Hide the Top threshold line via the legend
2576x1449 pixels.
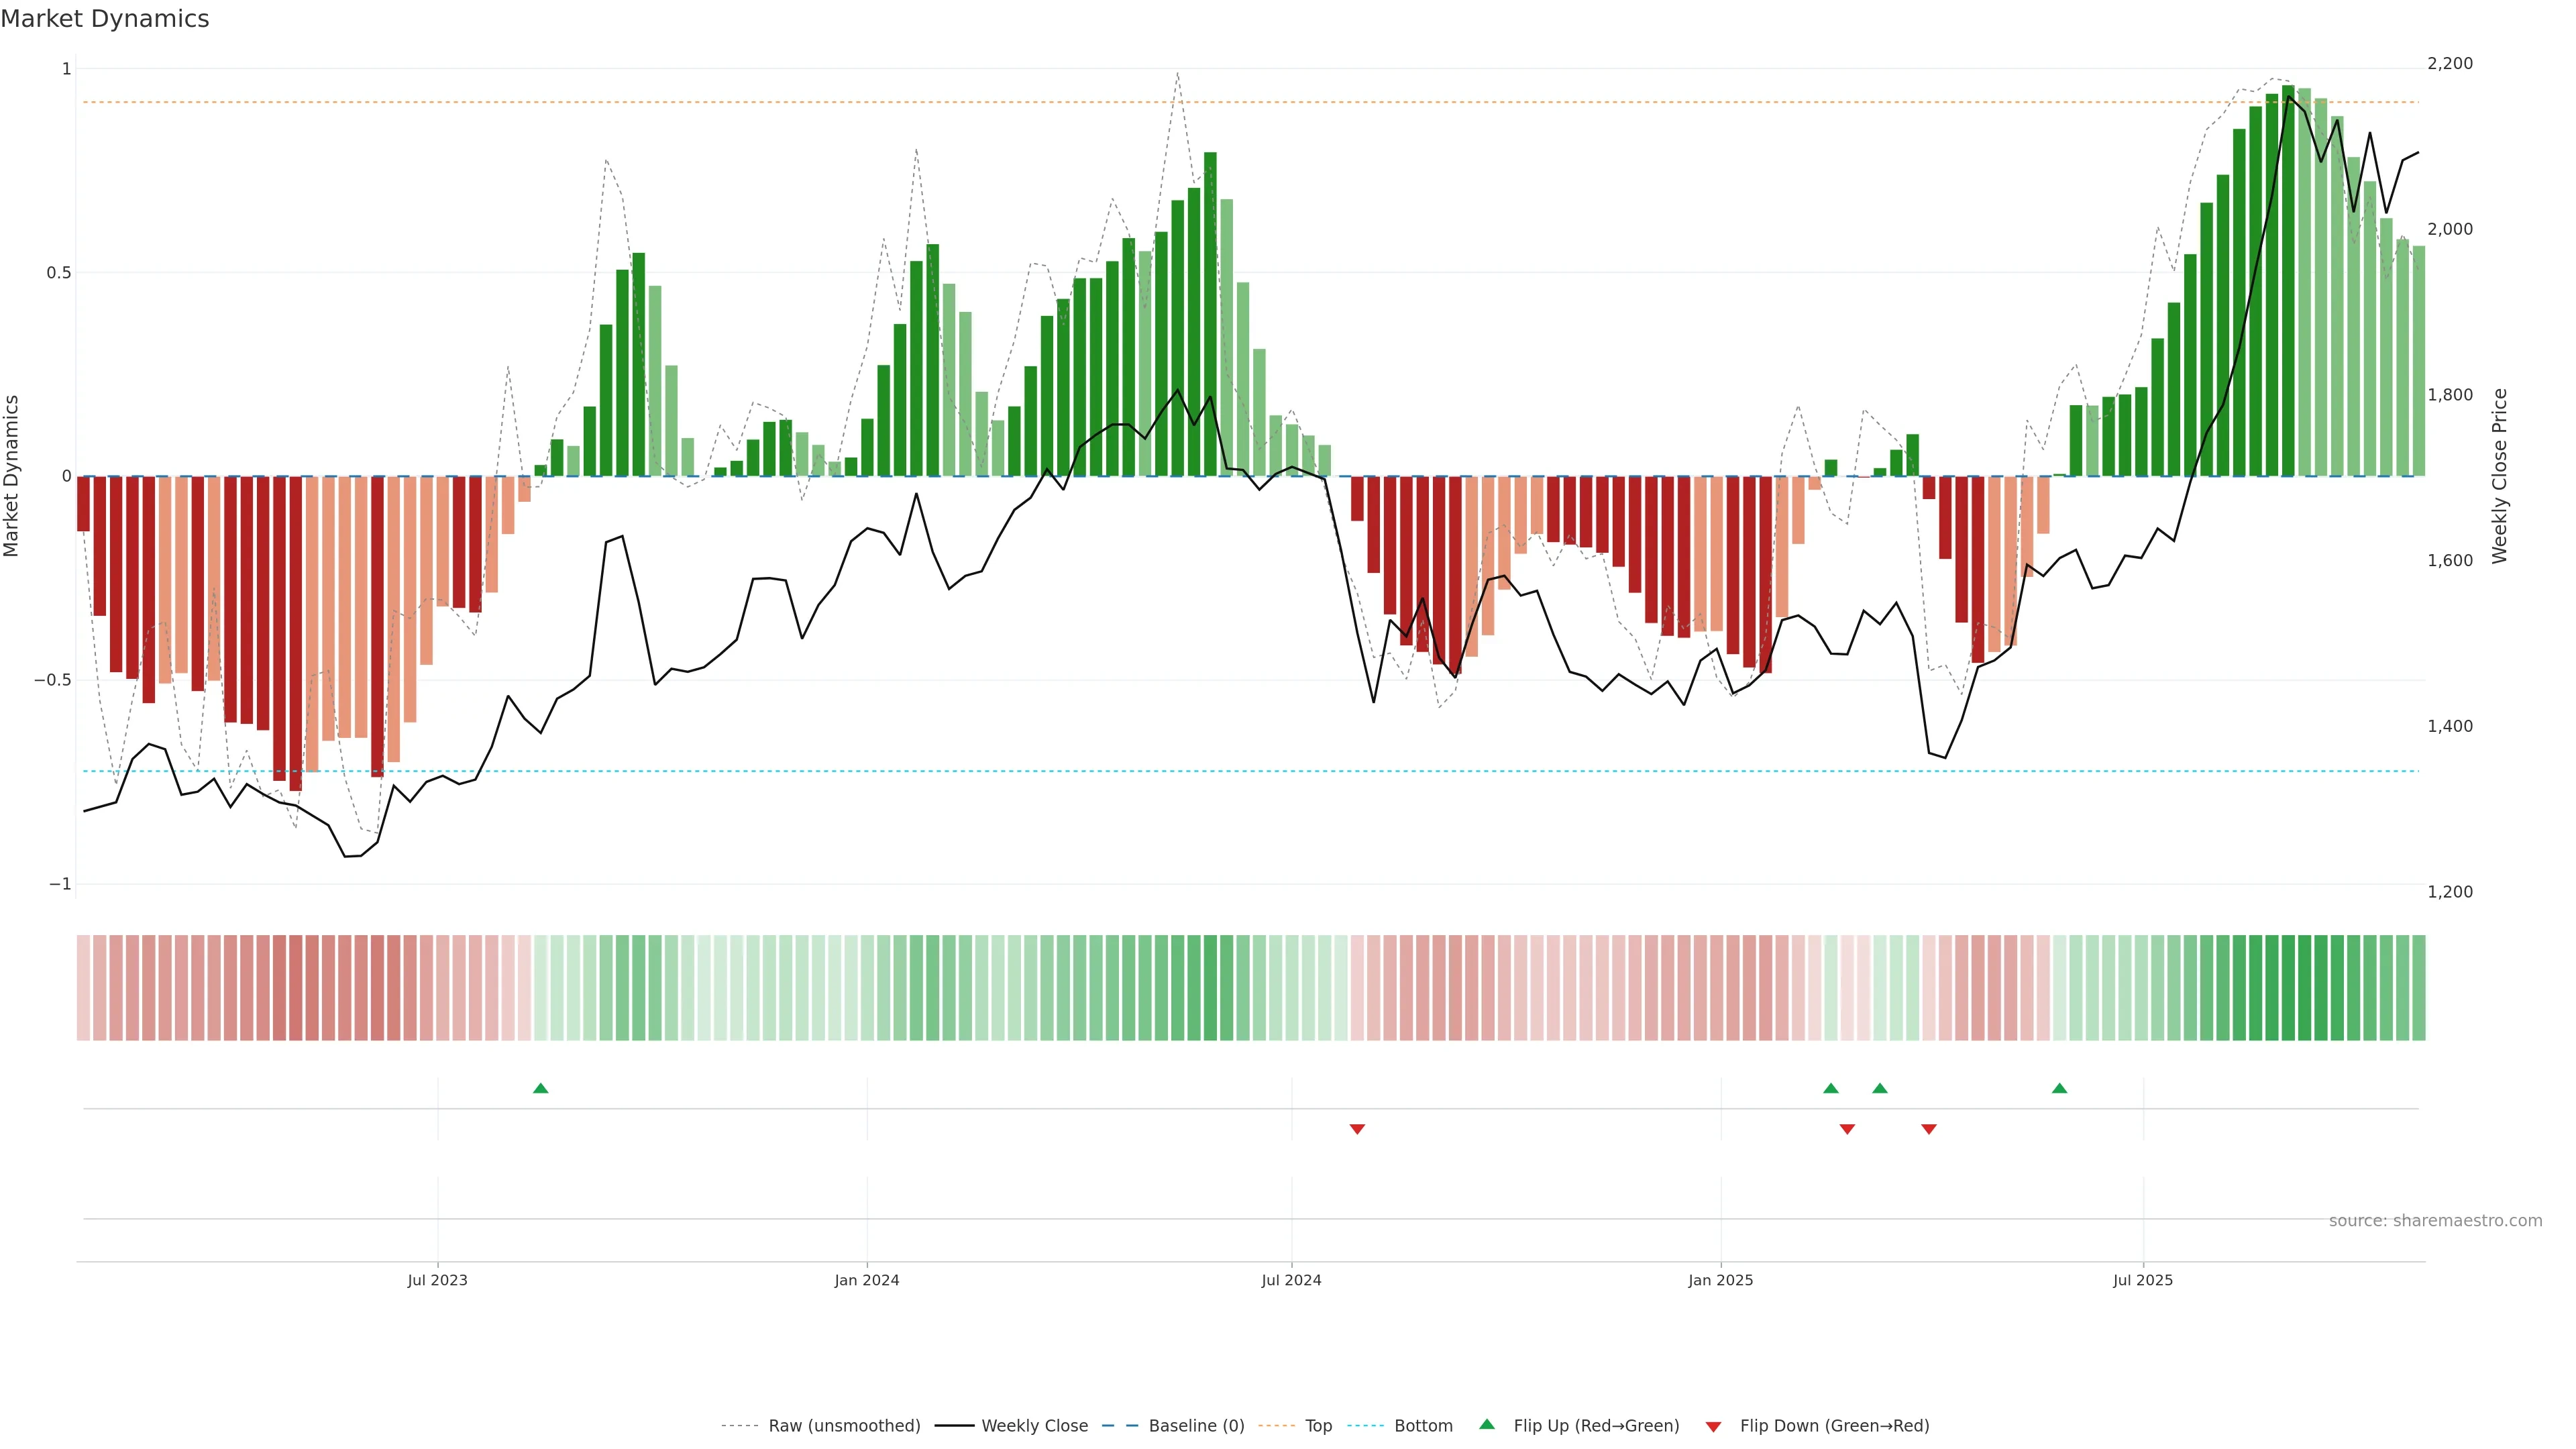(x=1318, y=1426)
